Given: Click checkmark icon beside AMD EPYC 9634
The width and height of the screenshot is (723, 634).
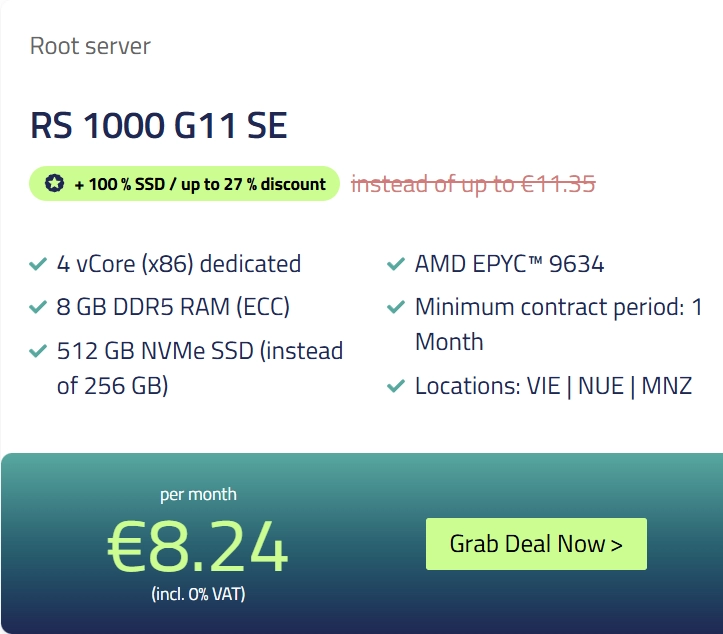Looking at the screenshot, I should click(x=396, y=264).
